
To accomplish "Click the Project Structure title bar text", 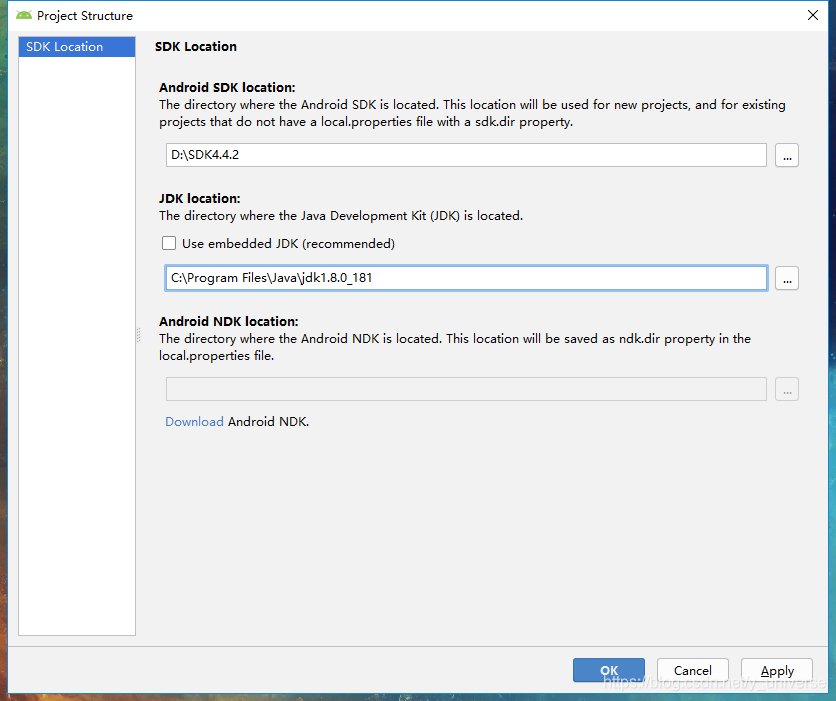I will coord(85,16).
